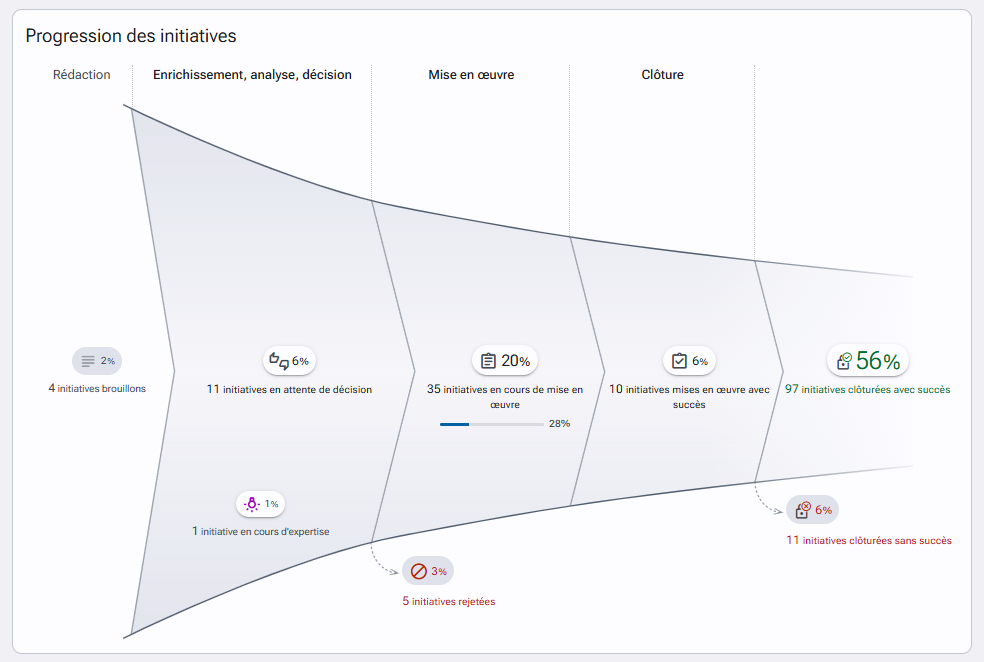Select the Mise en œuvre stage header
This screenshot has width=984, height=662.
pyautogui.click(x=471, y=75)
